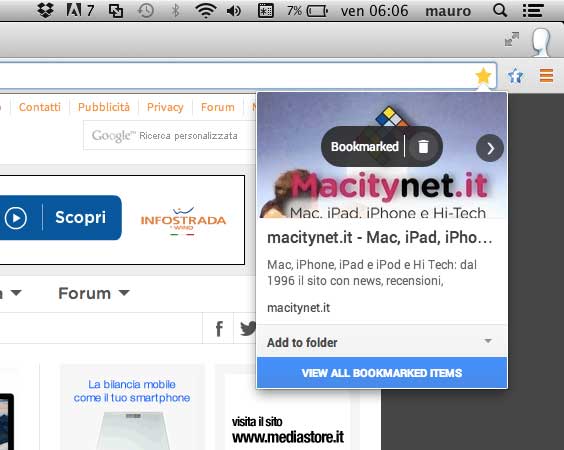Click the yellow bookmark star in address bar
The height and width of the screenshot is (450, 564).
click(483, 76)
